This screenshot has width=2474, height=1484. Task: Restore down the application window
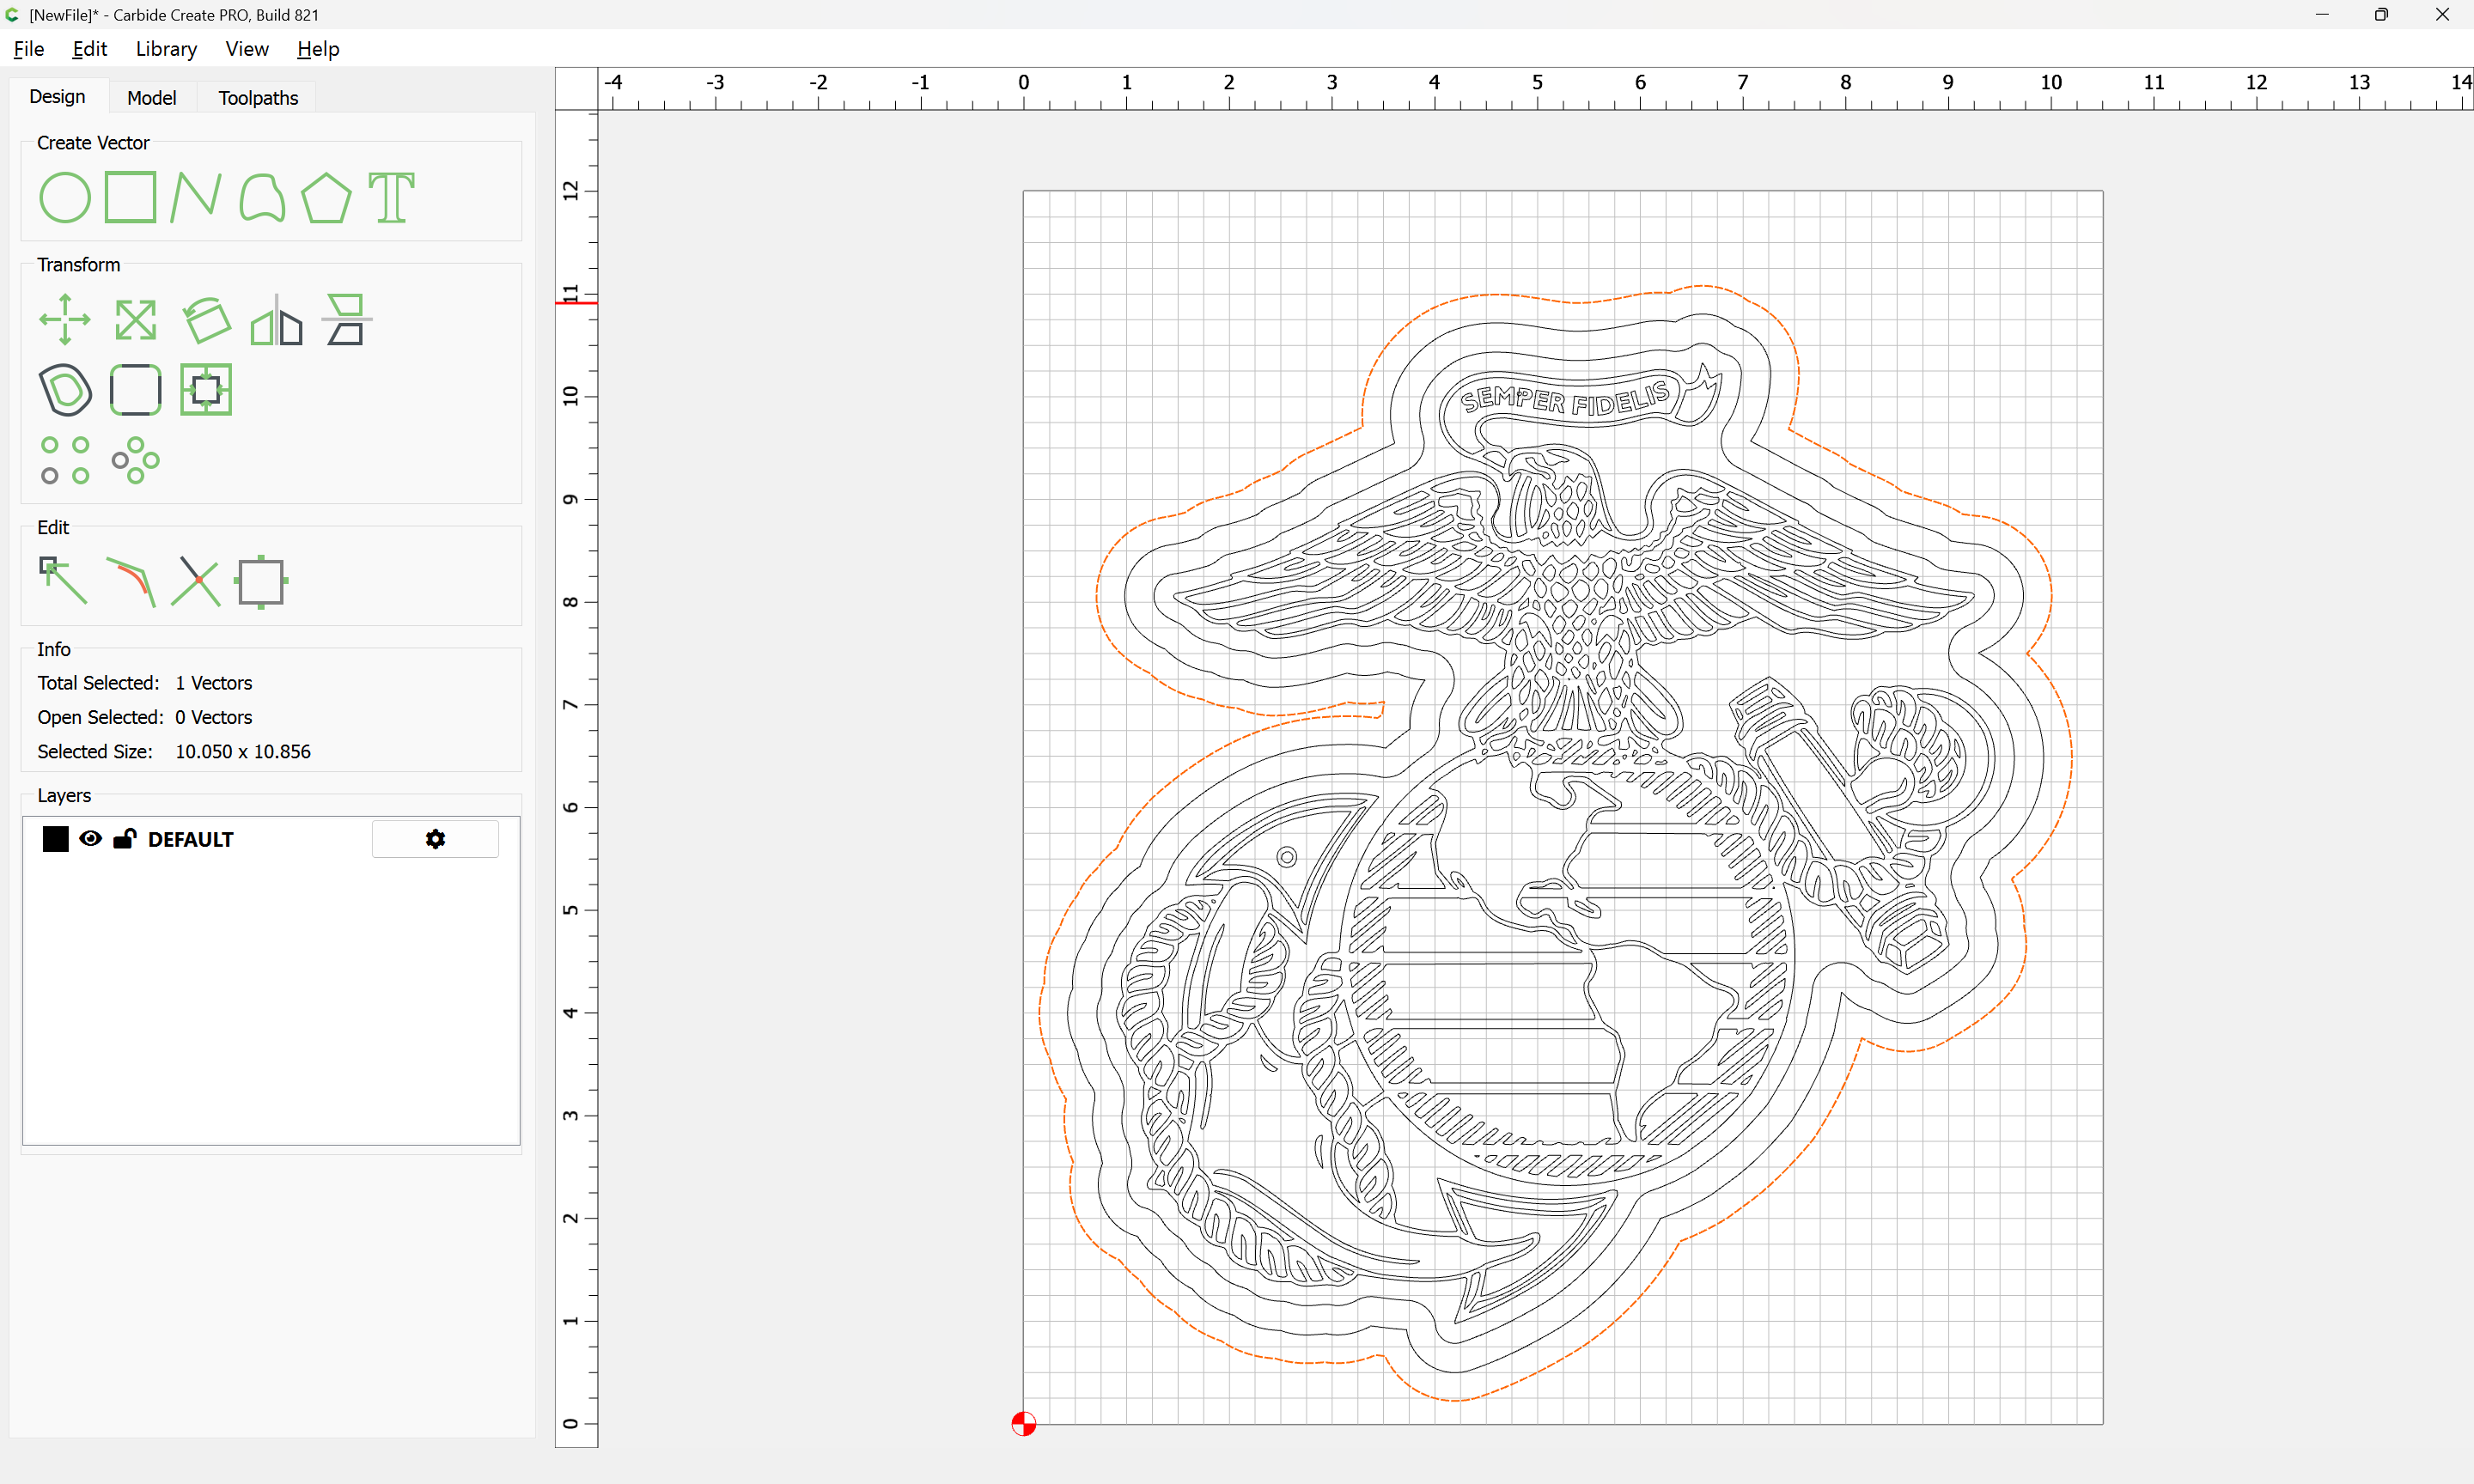(x=2381, y=15)
